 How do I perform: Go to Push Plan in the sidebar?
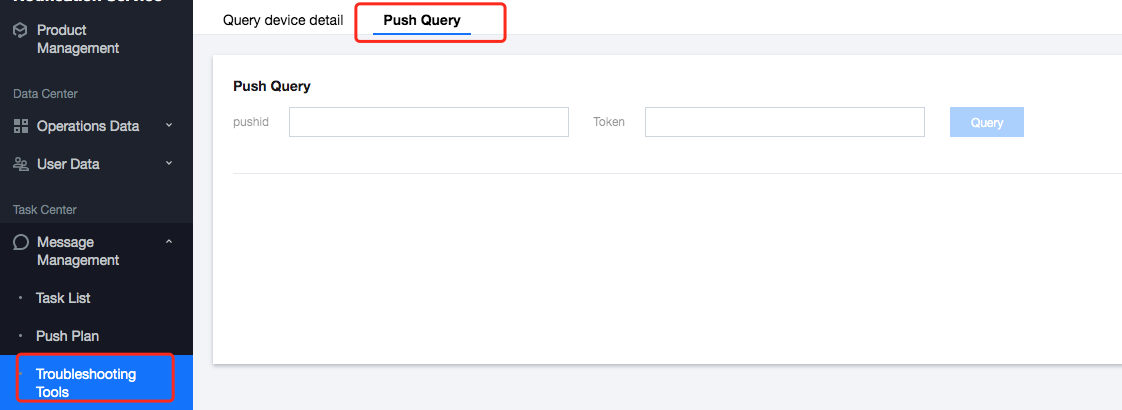[67, 336]
